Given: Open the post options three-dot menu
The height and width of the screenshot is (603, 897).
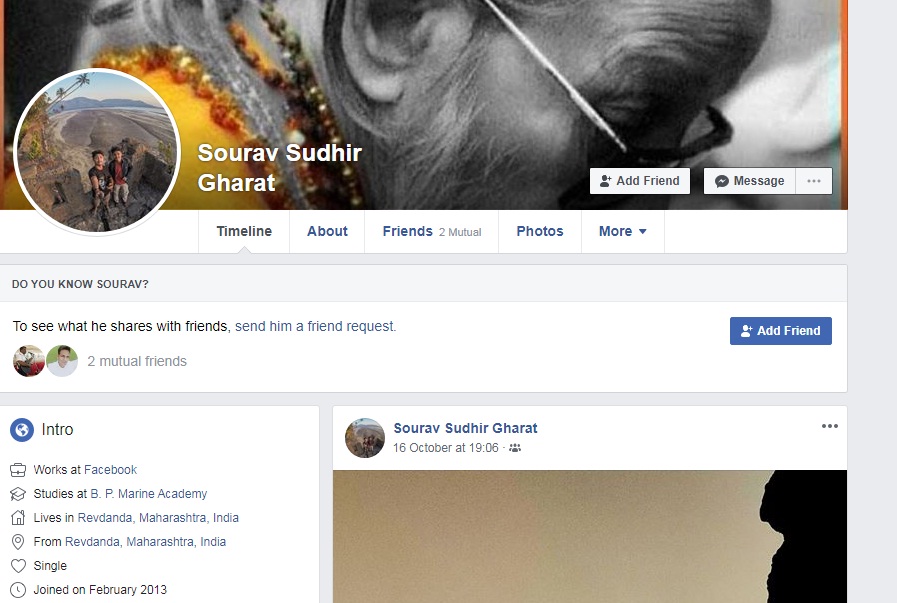Looking at the screenshot, I should coord(829,426).
